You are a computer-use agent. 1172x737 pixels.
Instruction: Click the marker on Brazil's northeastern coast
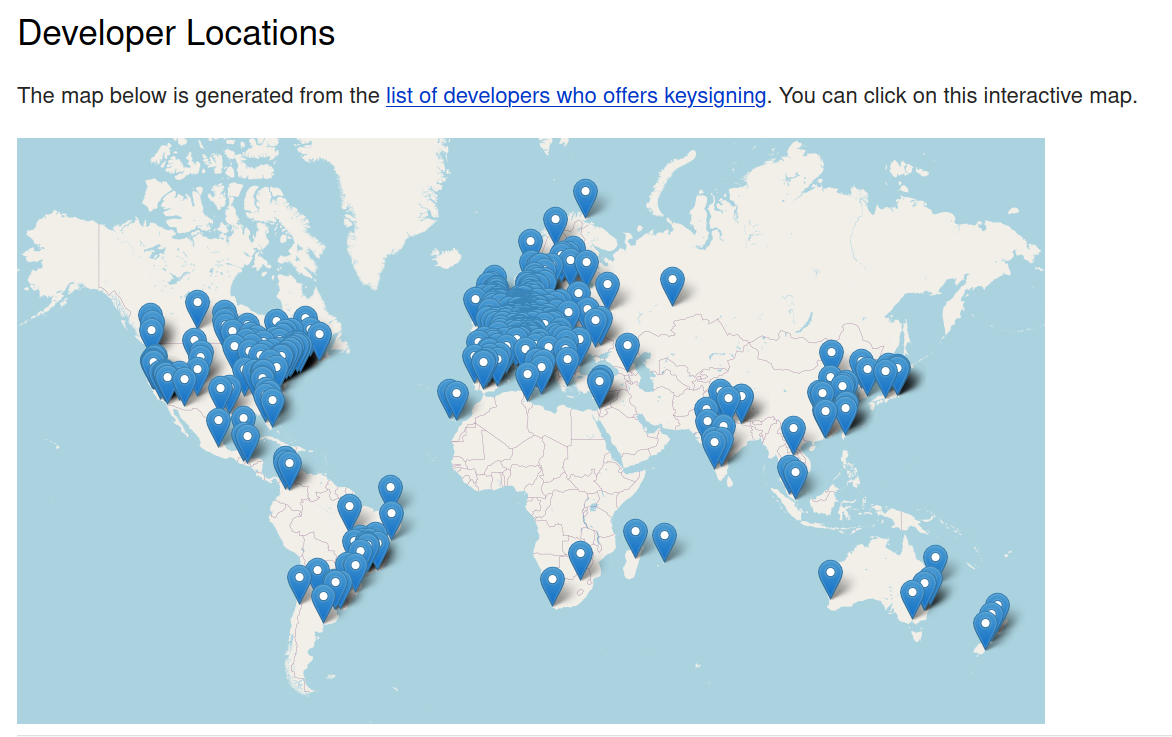[390, 490]
